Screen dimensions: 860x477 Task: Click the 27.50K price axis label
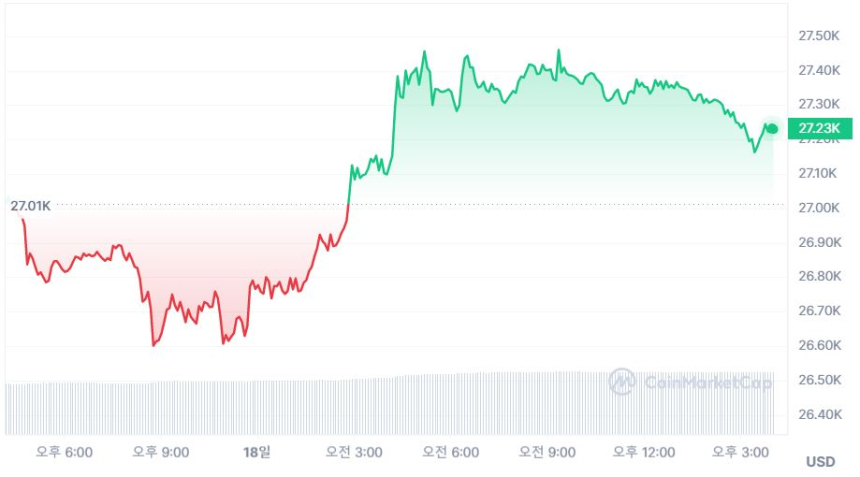(x=818, y=36)
